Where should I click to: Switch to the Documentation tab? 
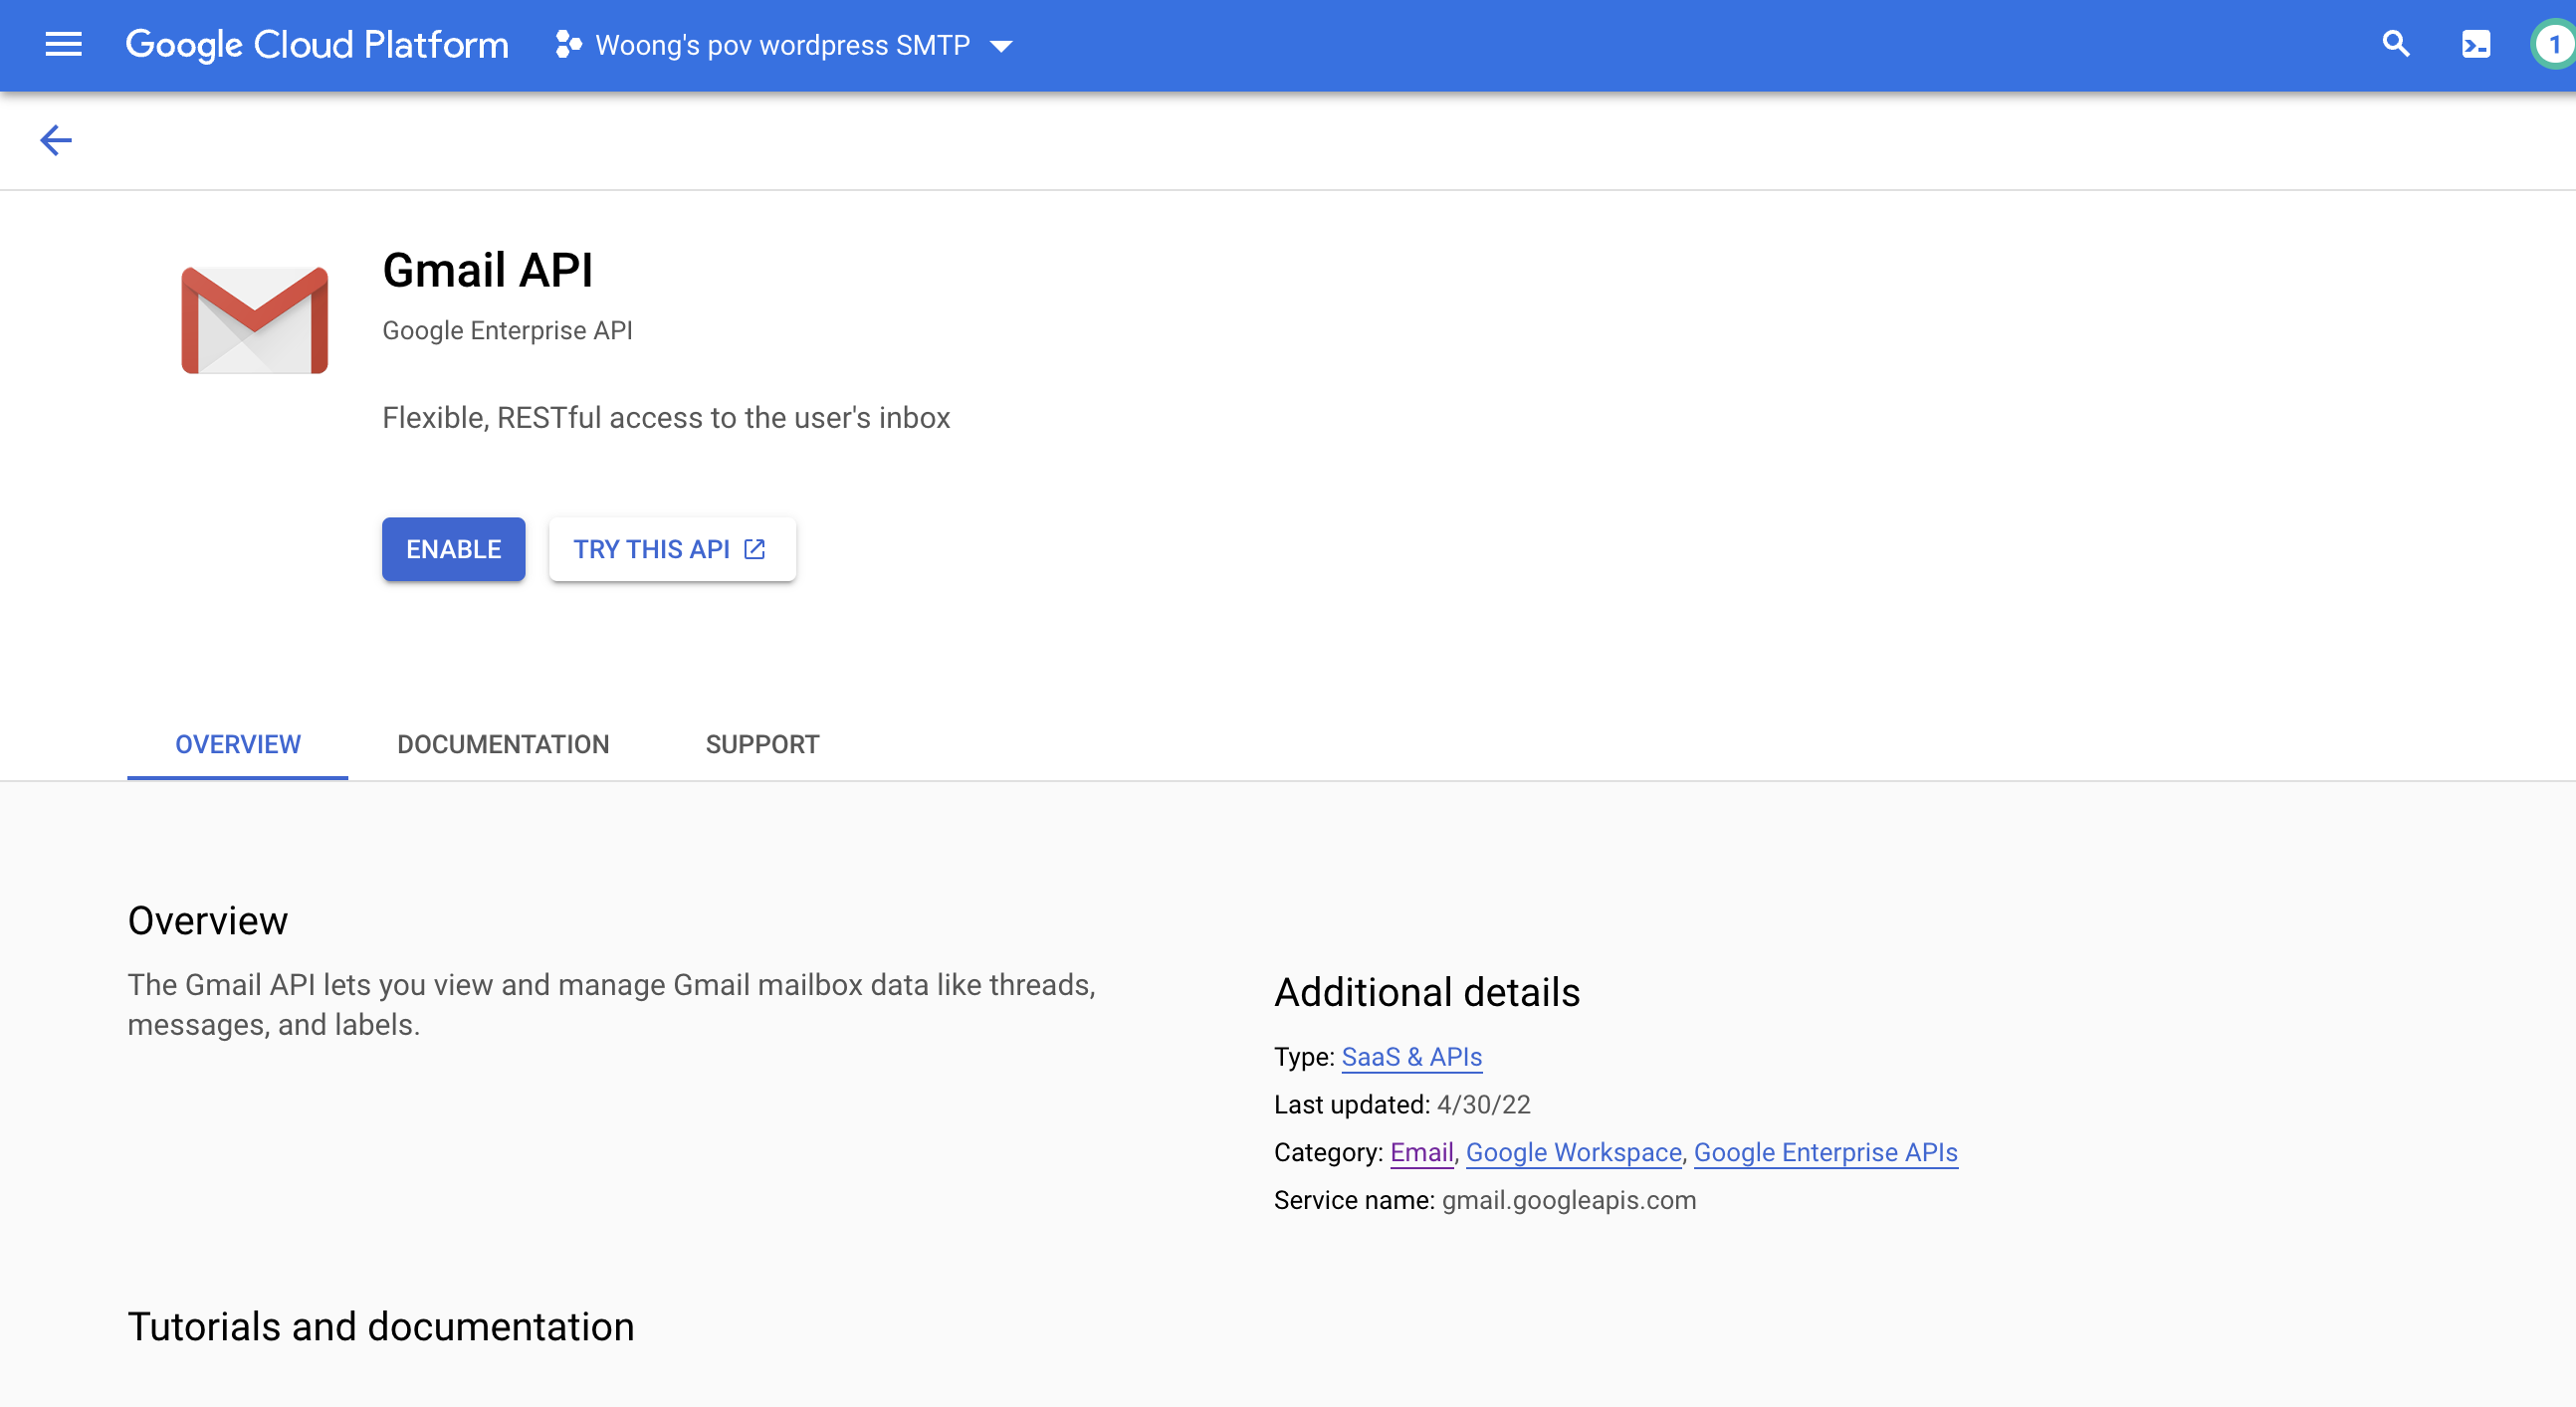(x=503, y=744)
